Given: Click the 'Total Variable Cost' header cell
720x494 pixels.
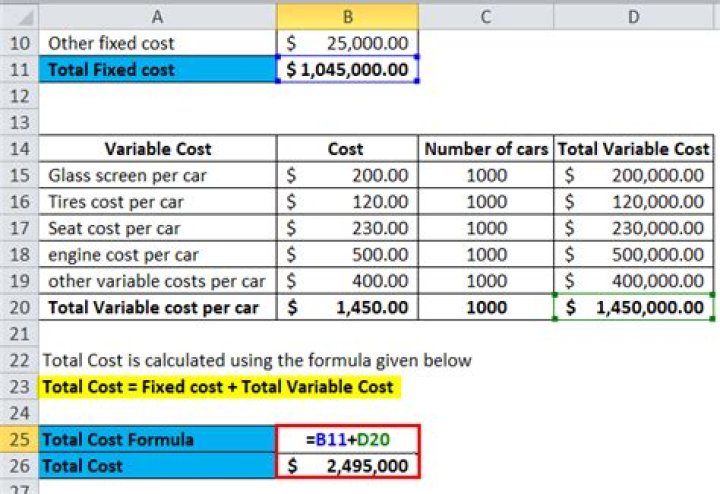Looking at the screenshot, I should [634, 149].
